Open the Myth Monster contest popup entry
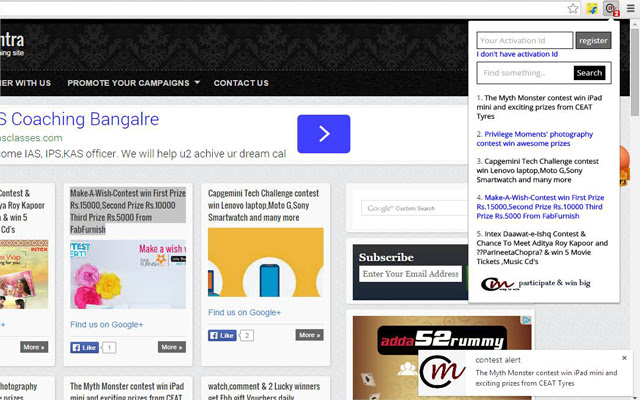Image resolution: width=640 pixels, height=400 pixels. [539, 107]
